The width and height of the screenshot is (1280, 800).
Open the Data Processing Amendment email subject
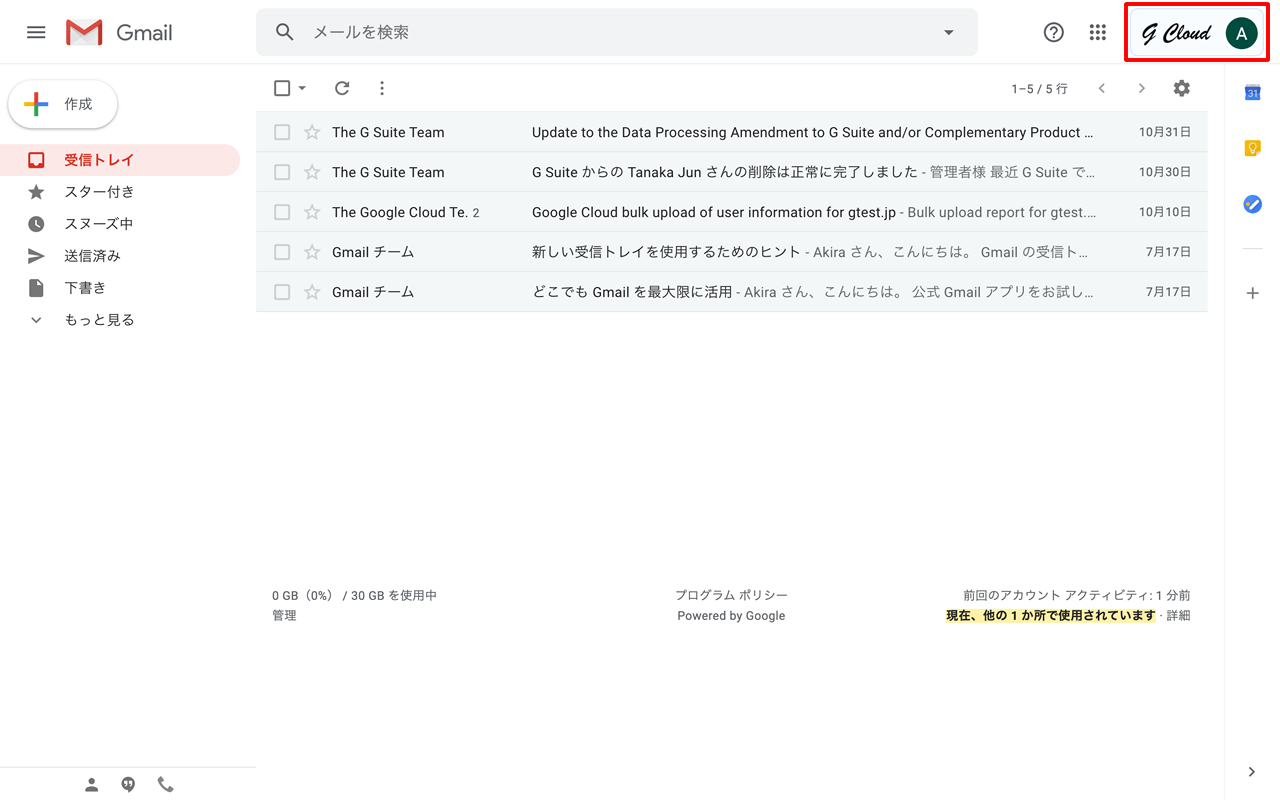tap(812, 132)
